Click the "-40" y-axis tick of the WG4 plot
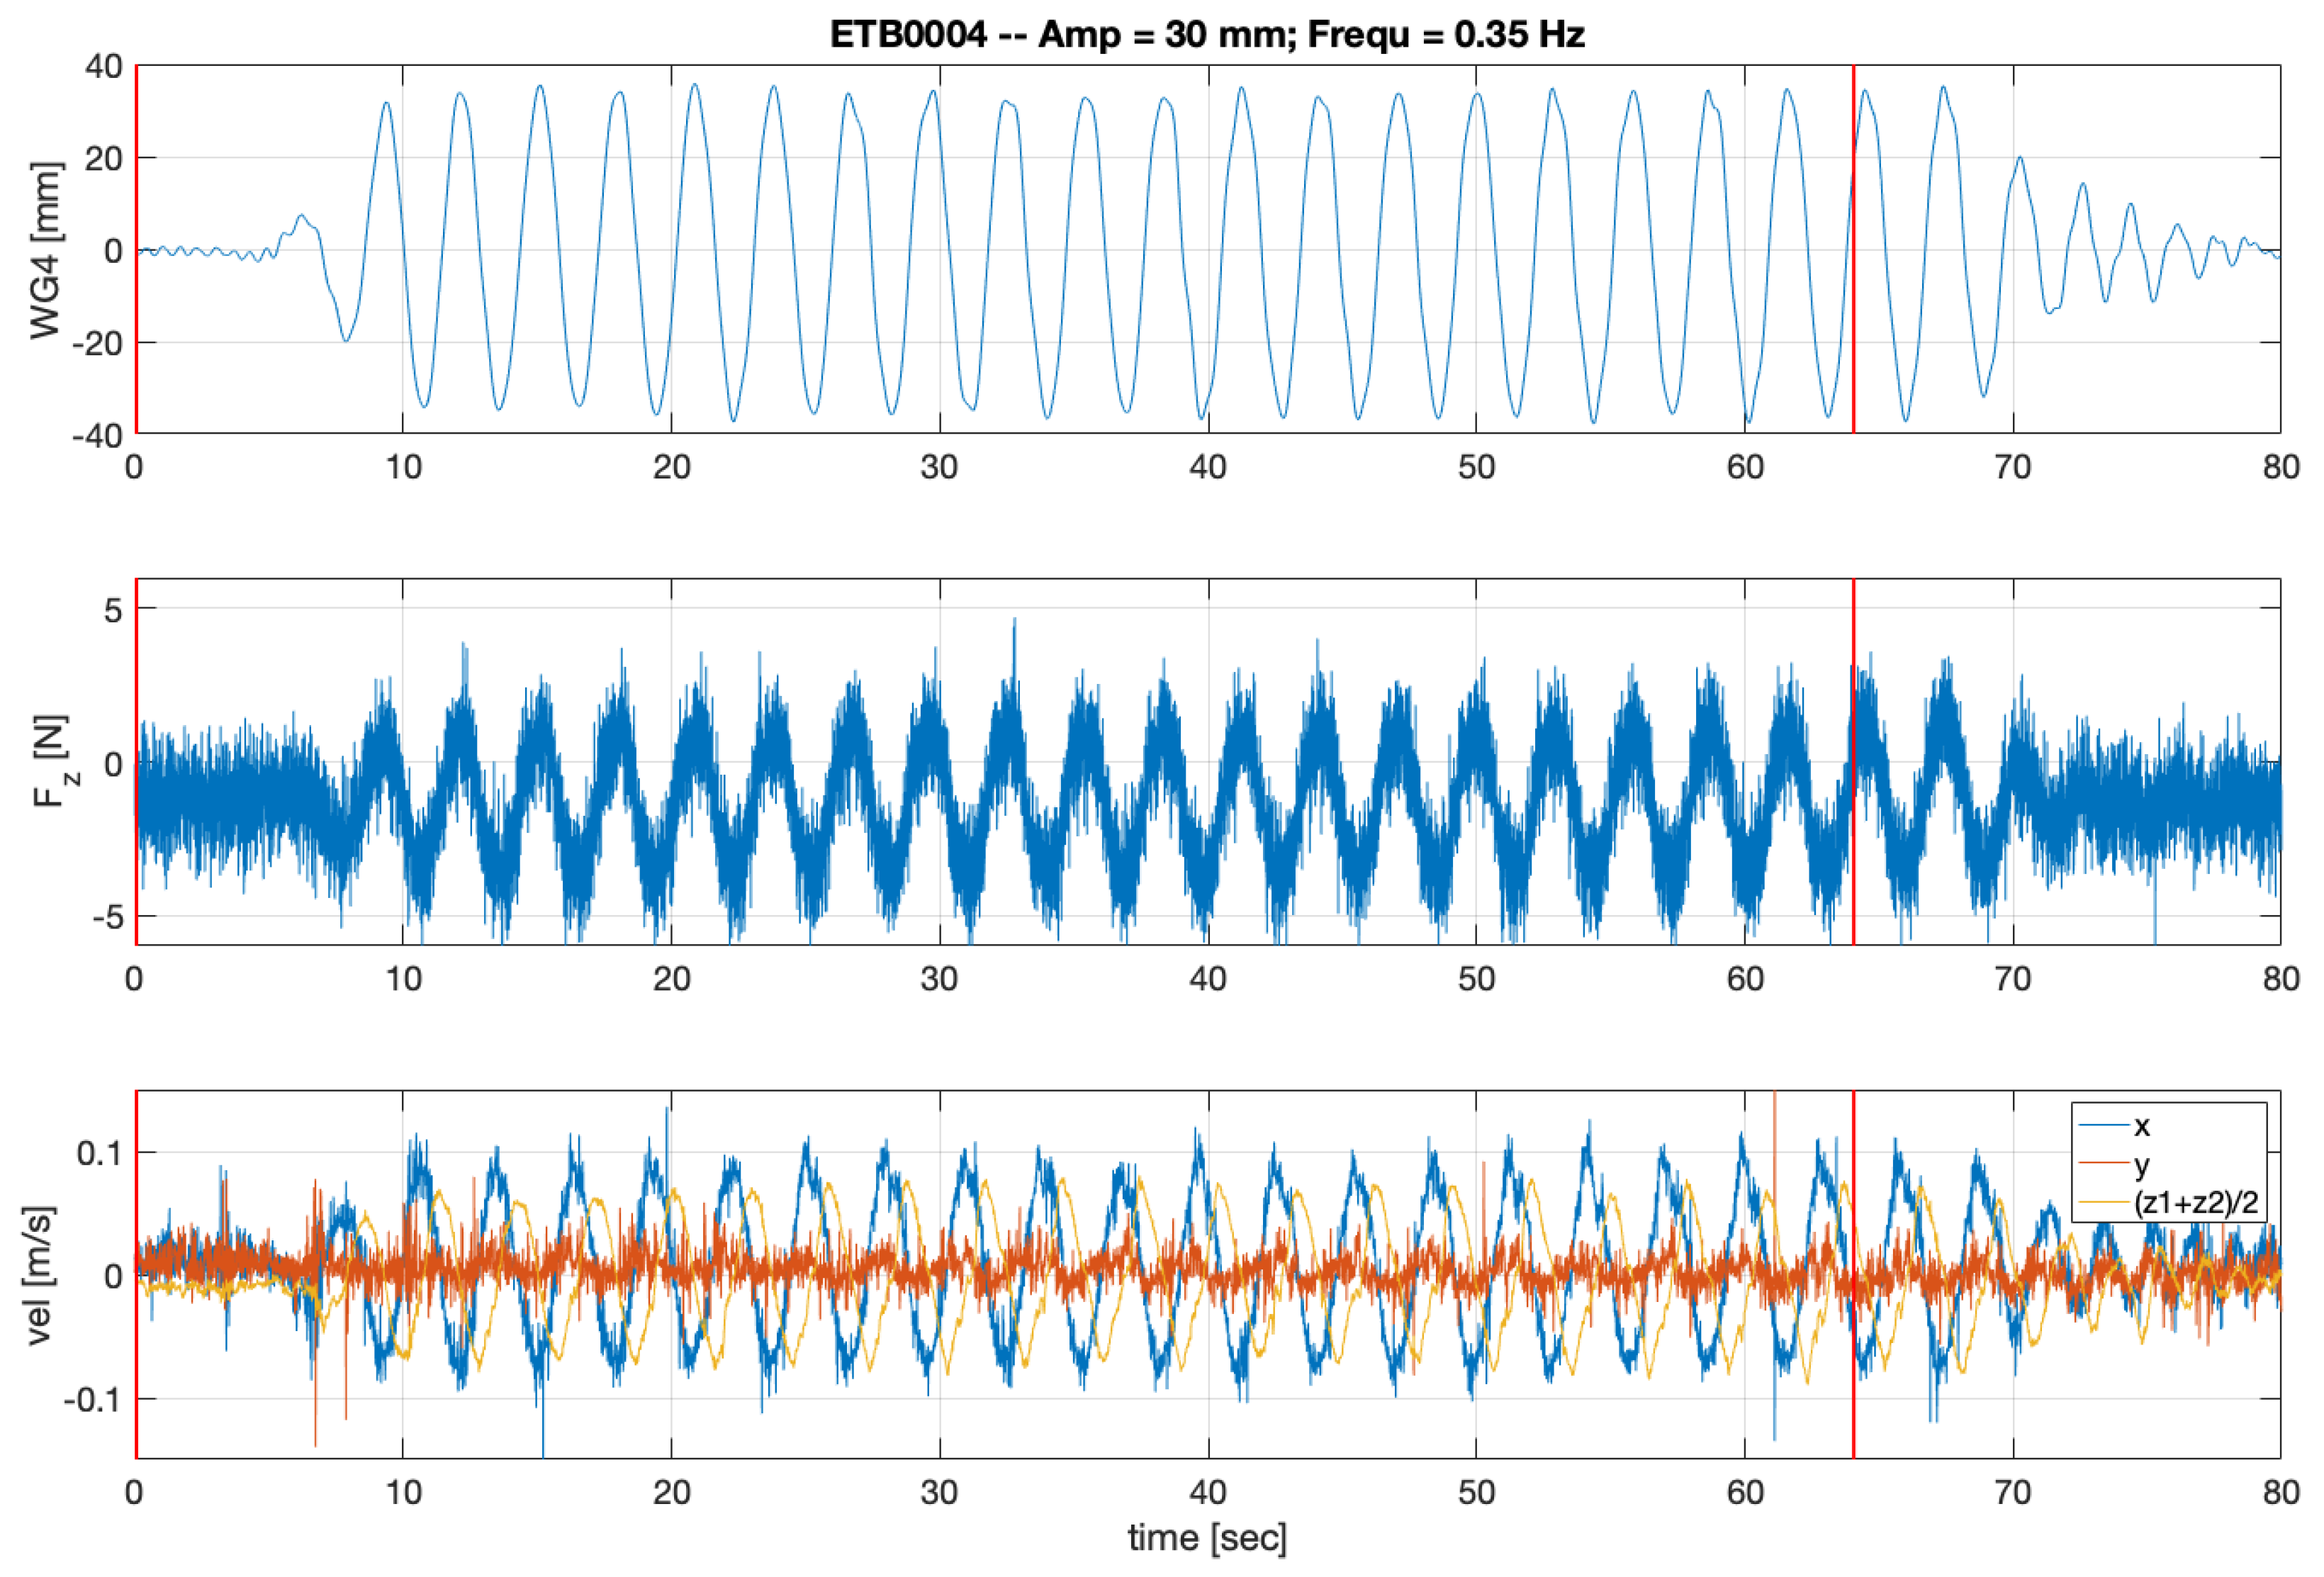Screen dimensions: 2324x1577 (97, 435)
